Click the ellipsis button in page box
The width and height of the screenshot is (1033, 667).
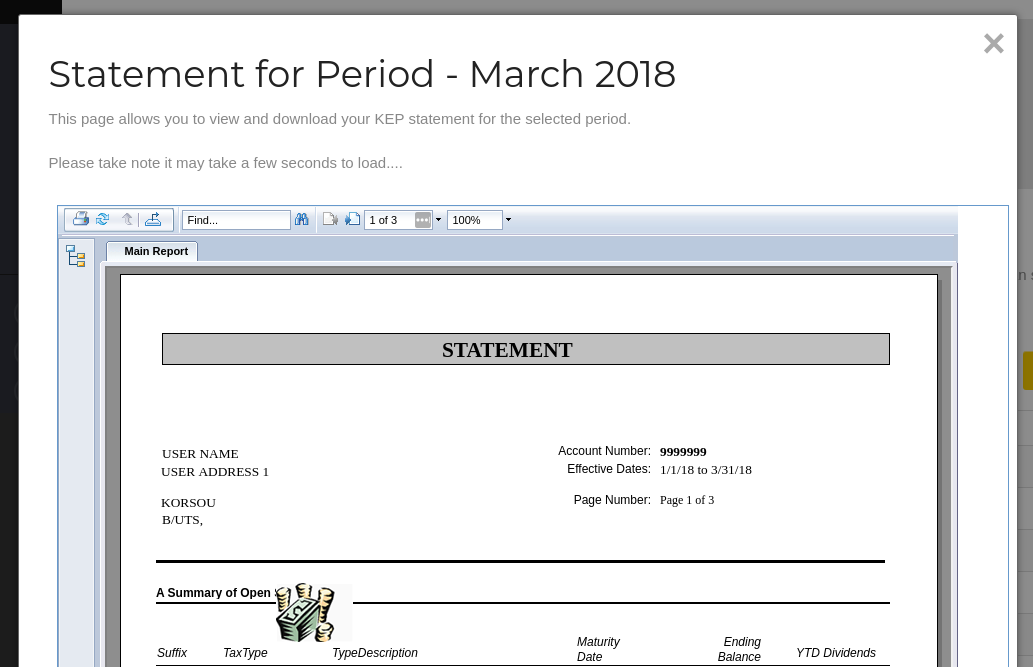(x=423, y=220)
